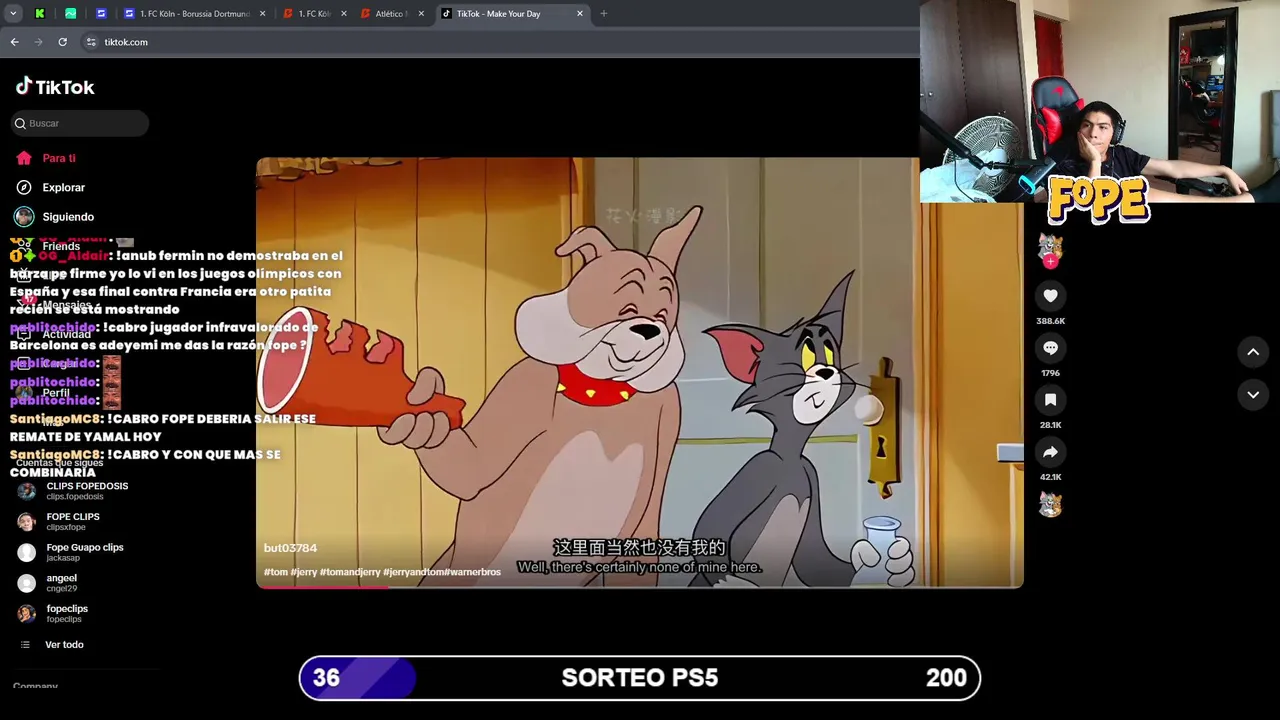The width and height of the screenshot is (1280, 720).
Task: Open the third pinned blue tab
Action: coord(101,14)
